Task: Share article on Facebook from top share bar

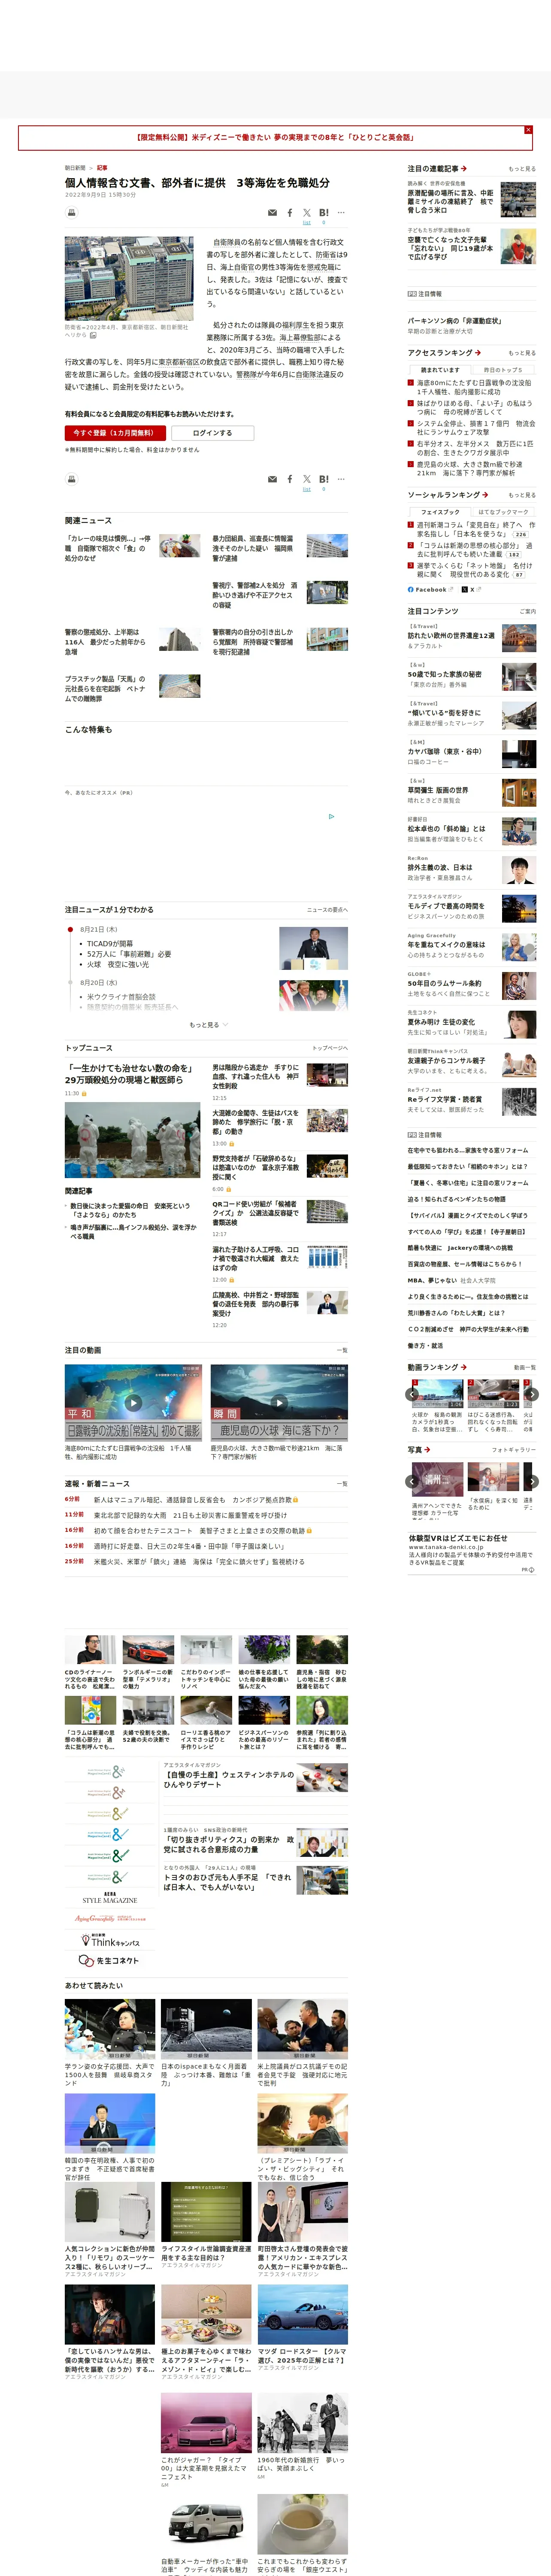Action: 290,213
